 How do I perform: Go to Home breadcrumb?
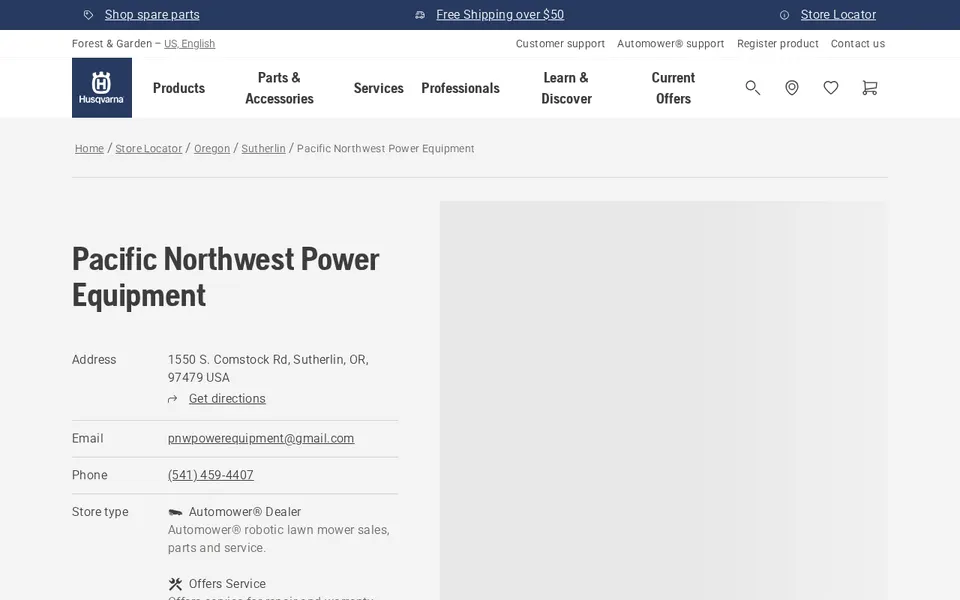click(x=89, y=149)
